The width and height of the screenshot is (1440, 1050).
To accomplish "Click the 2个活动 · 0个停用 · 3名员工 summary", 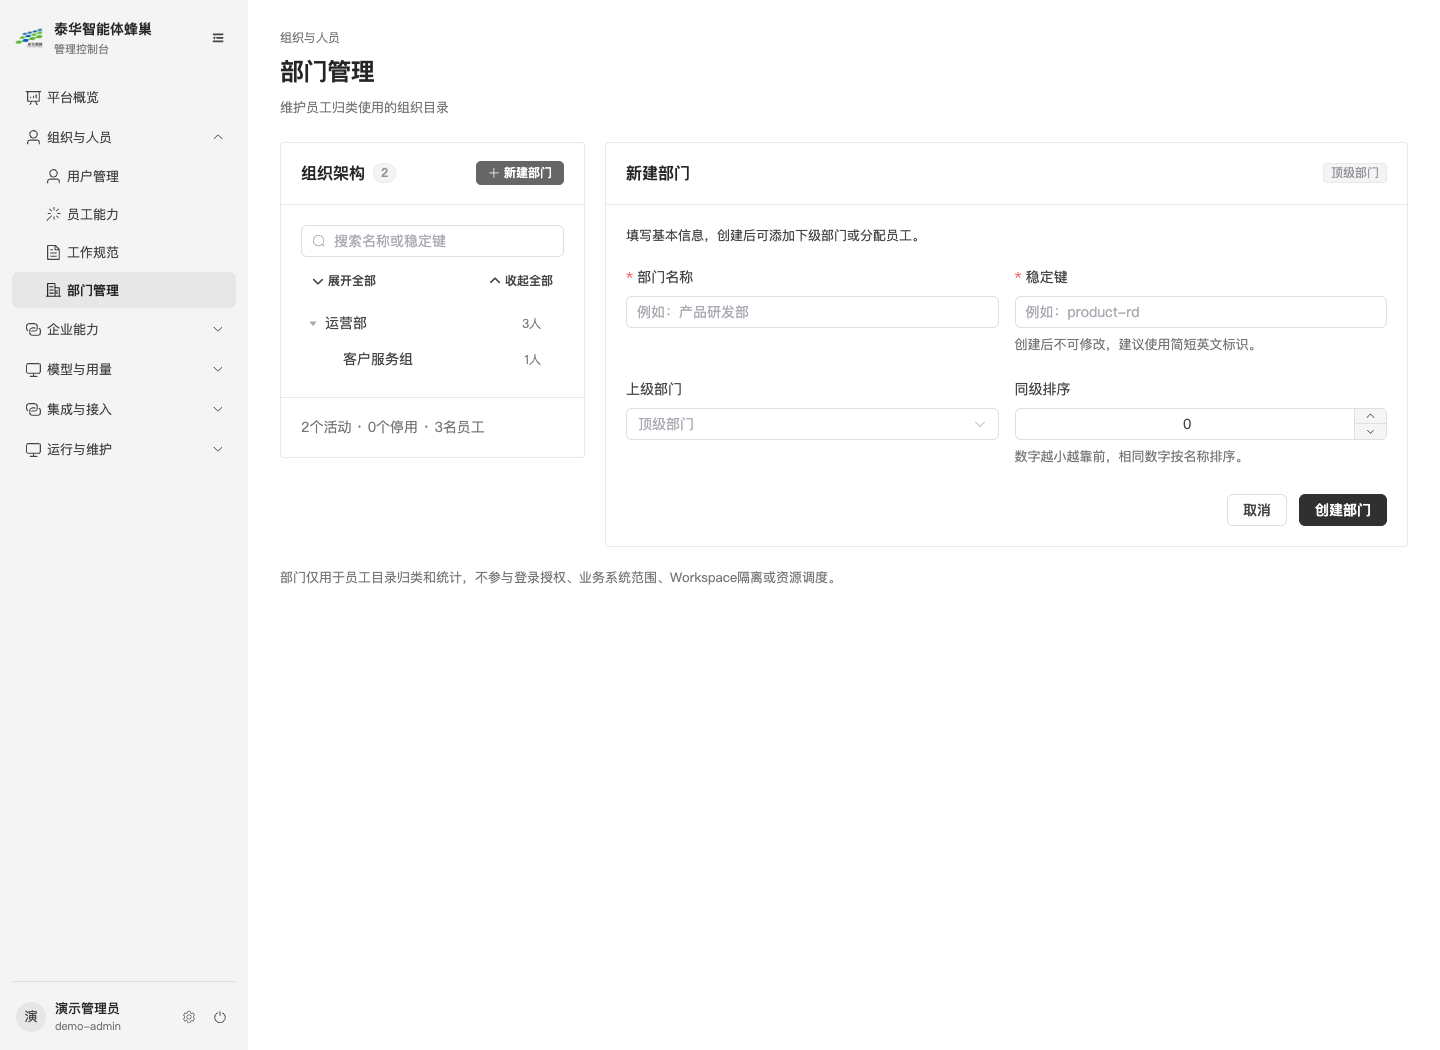I will tap(393, 427).
